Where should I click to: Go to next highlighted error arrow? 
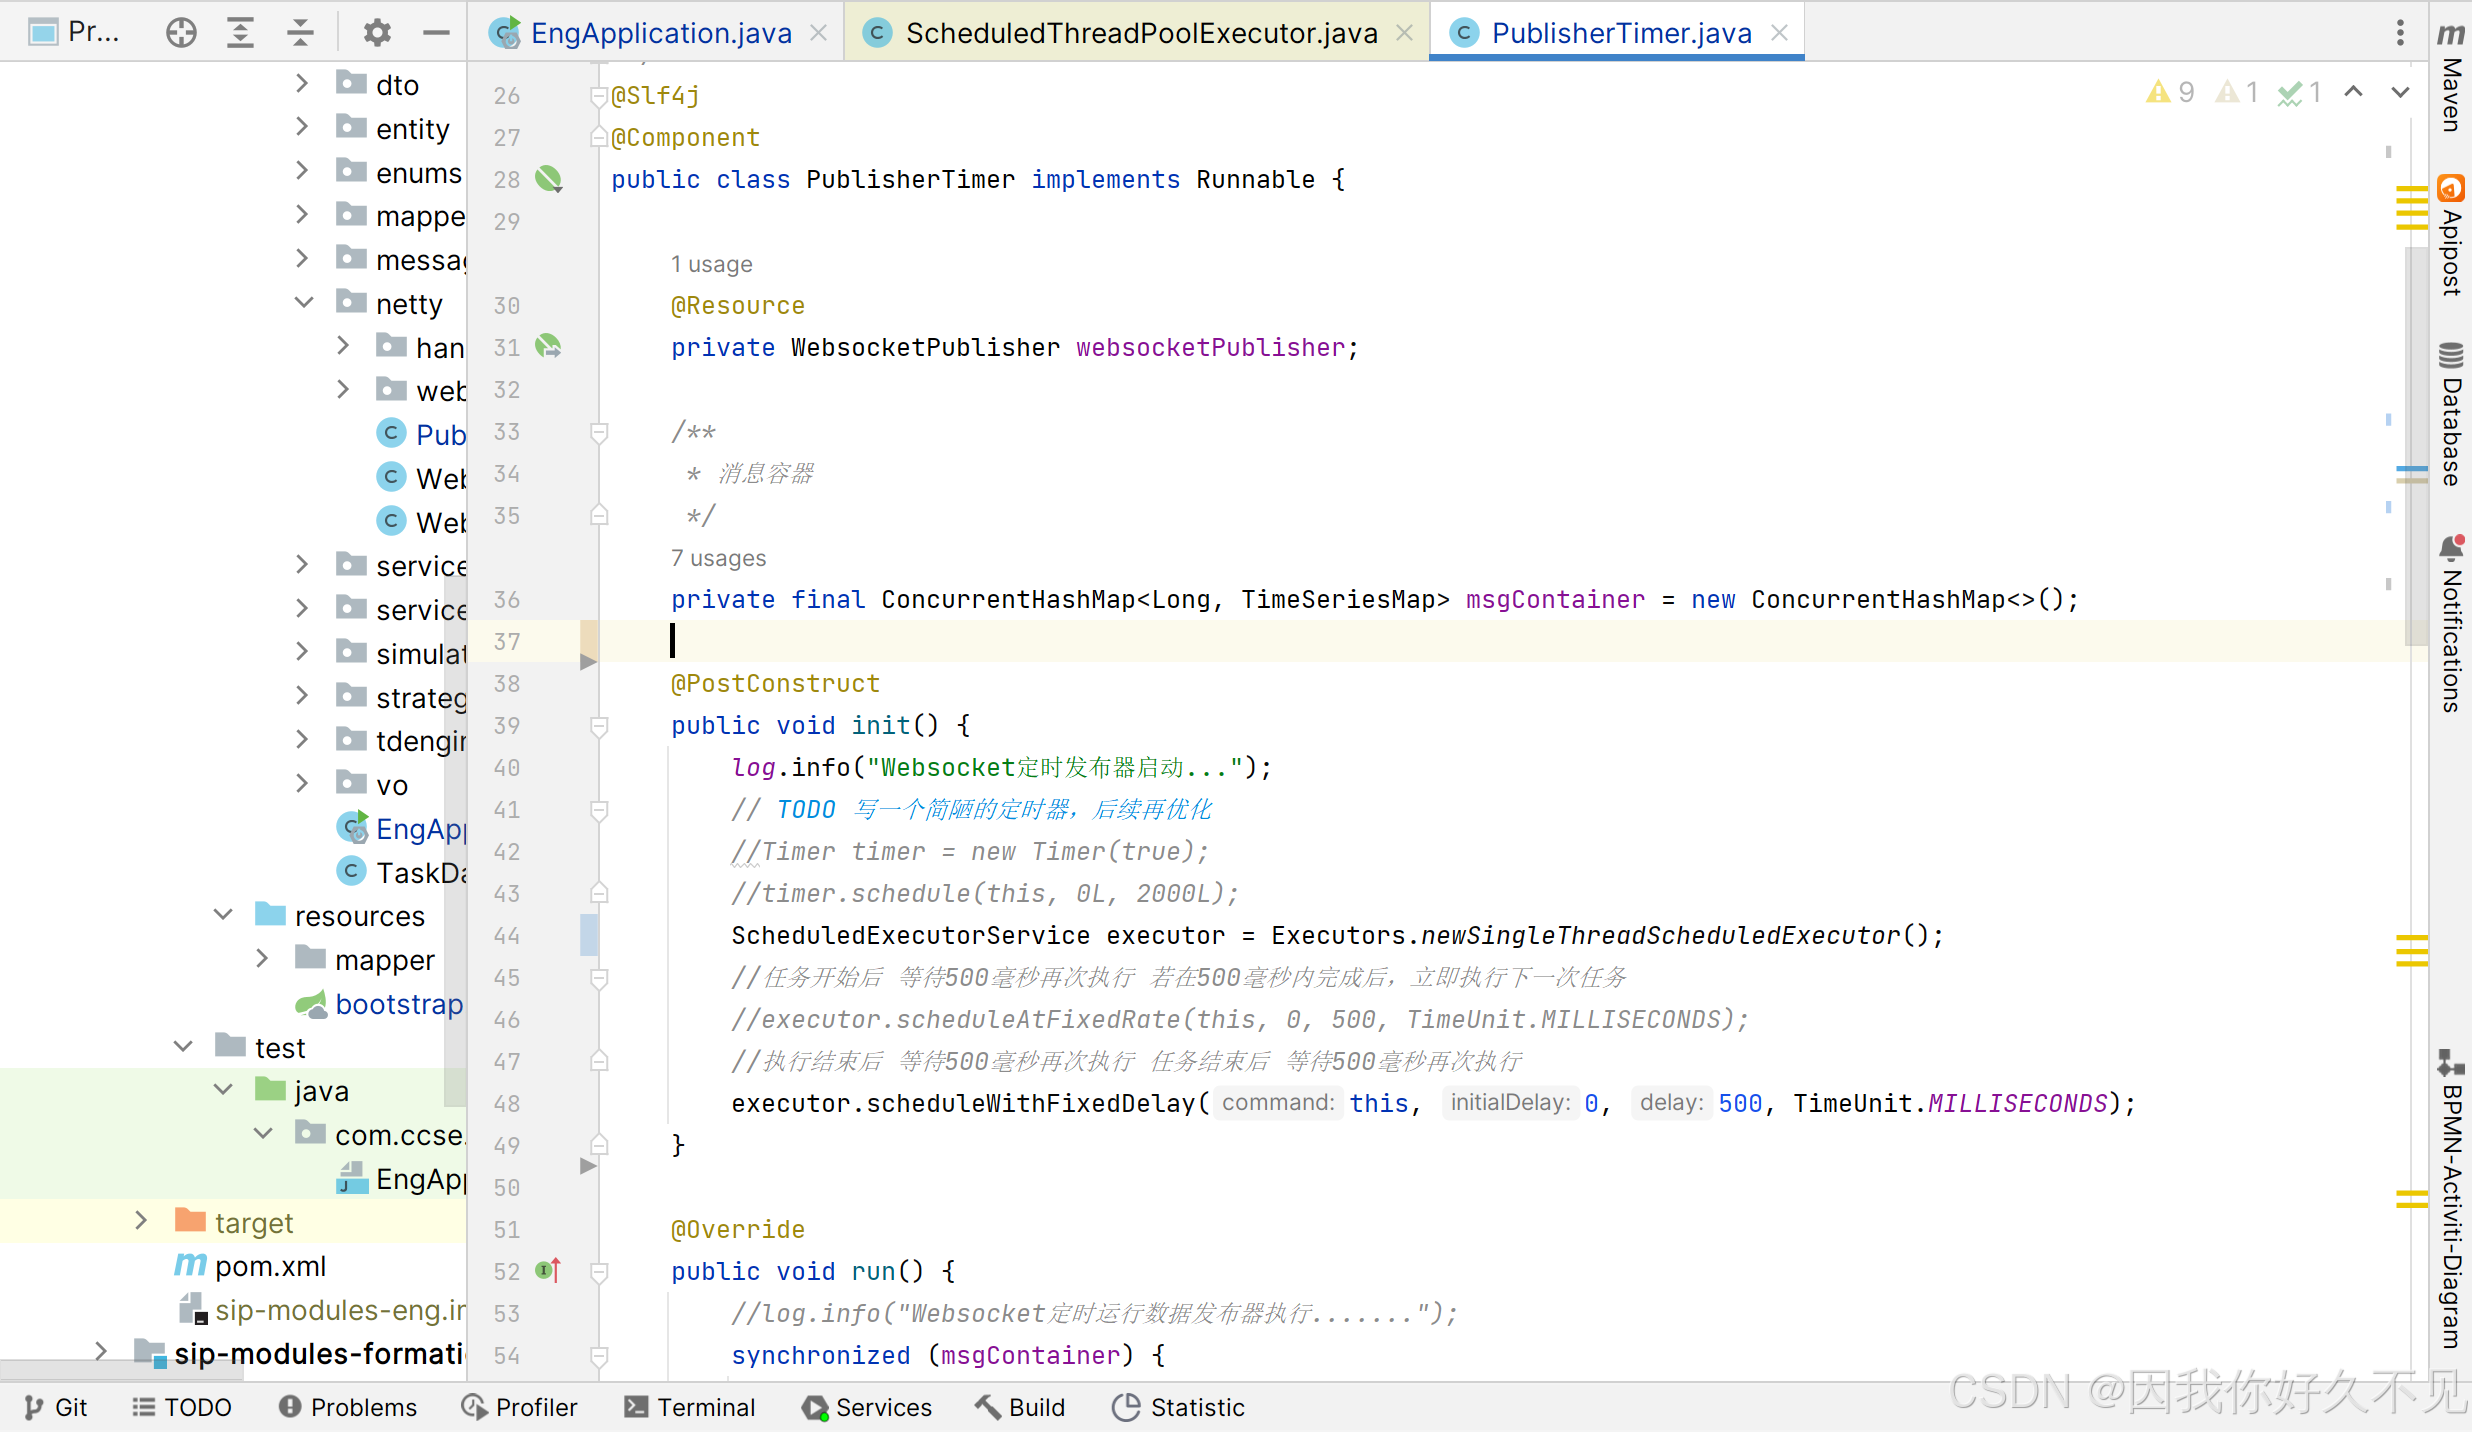(x=2400, y=92)
